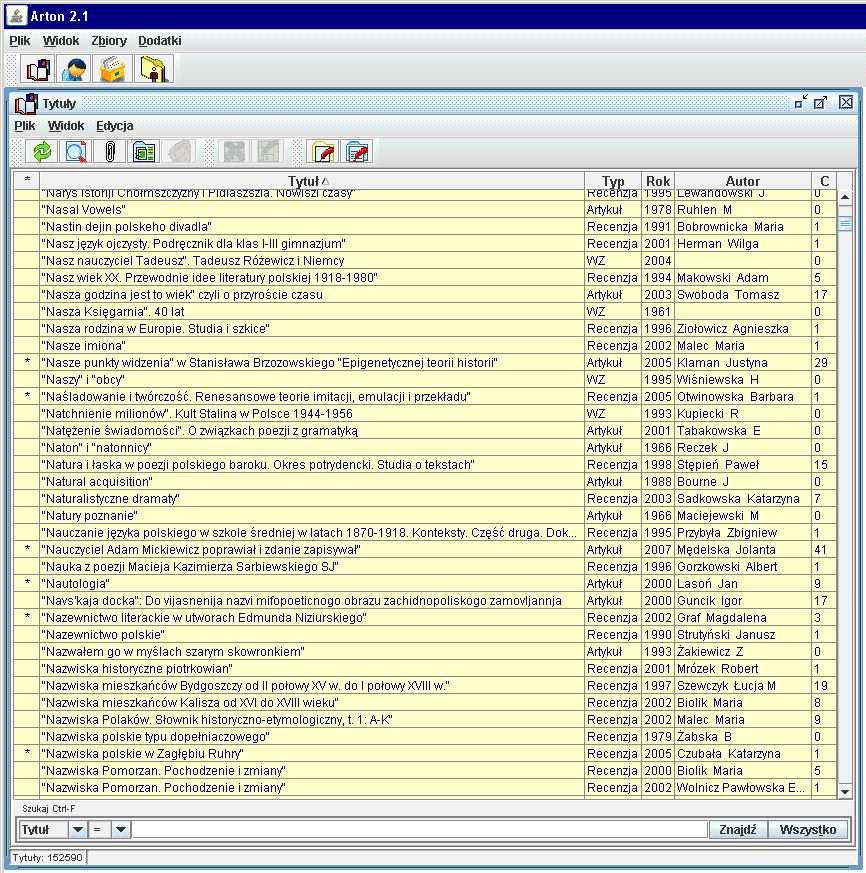
Task: Click the yellow folder edit-pen icon
Action: [322, 151]
